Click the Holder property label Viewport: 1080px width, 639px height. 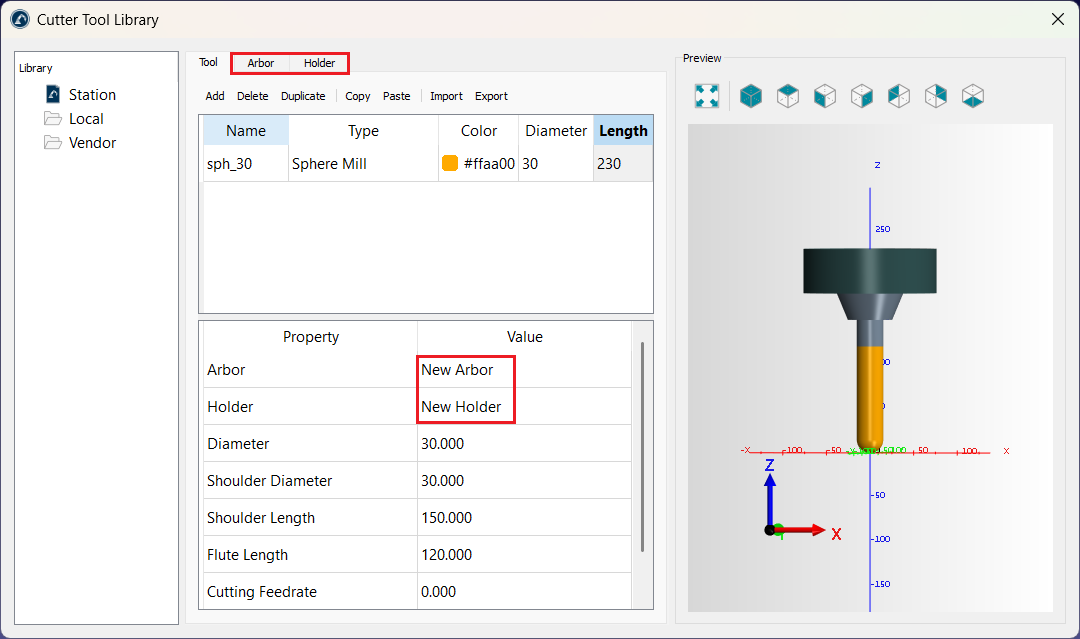coord(230,407)
